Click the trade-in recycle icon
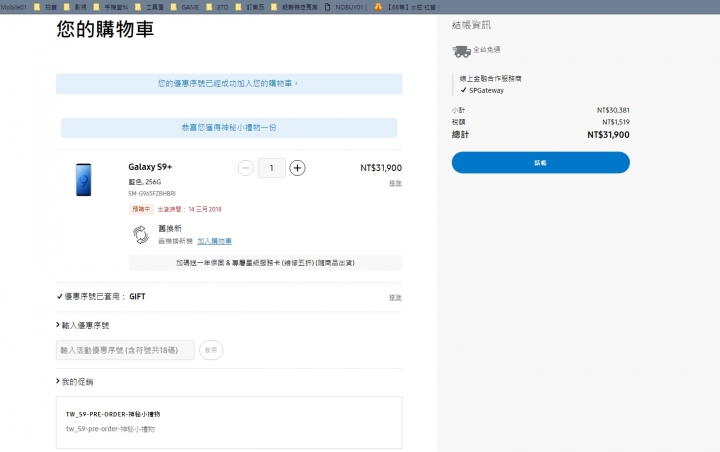 [141, 235]
